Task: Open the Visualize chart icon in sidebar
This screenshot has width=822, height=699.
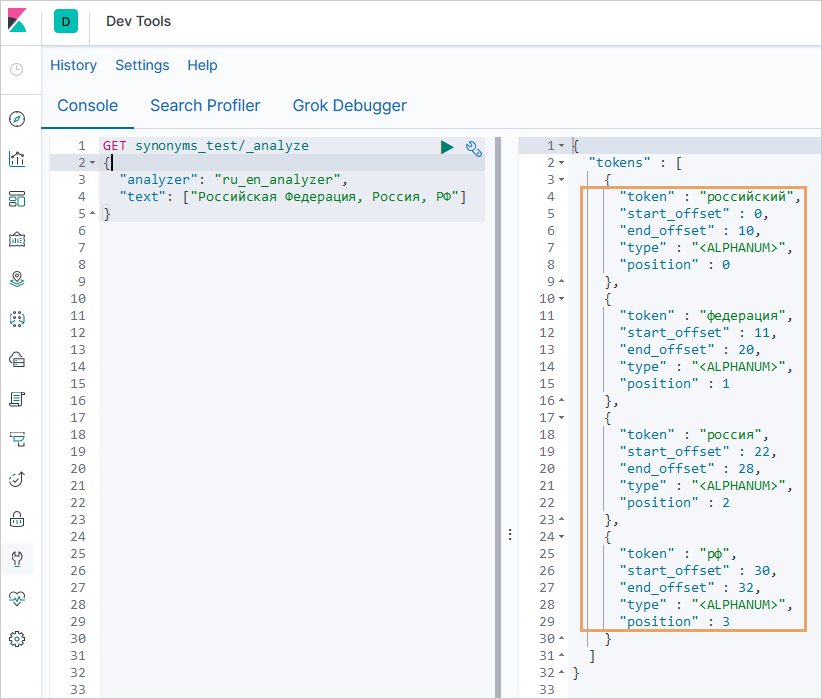Action: point(17,159)
